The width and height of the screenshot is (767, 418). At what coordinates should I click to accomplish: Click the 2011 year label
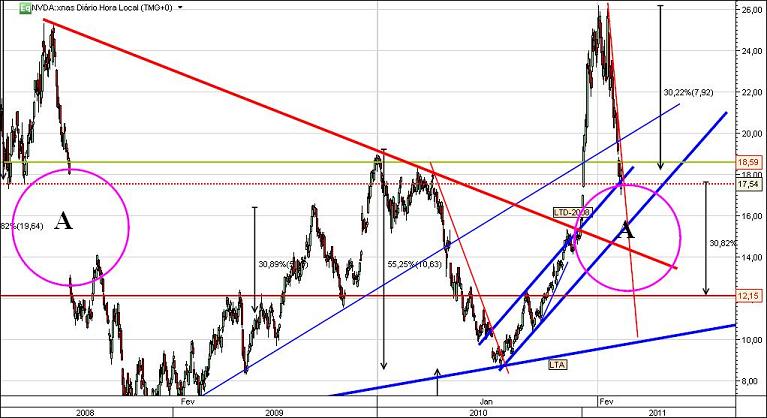[x=657, y=413]
